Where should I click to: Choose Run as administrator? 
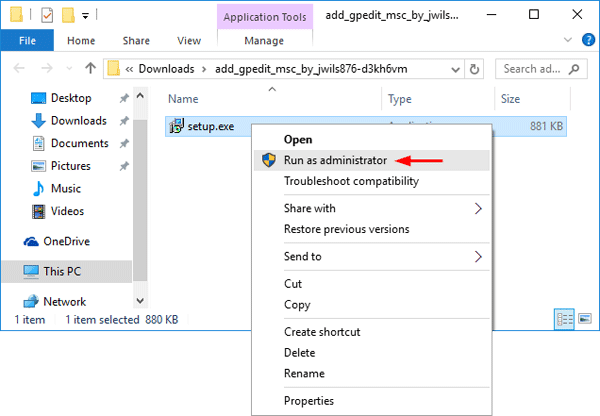(x=372, y=160)
